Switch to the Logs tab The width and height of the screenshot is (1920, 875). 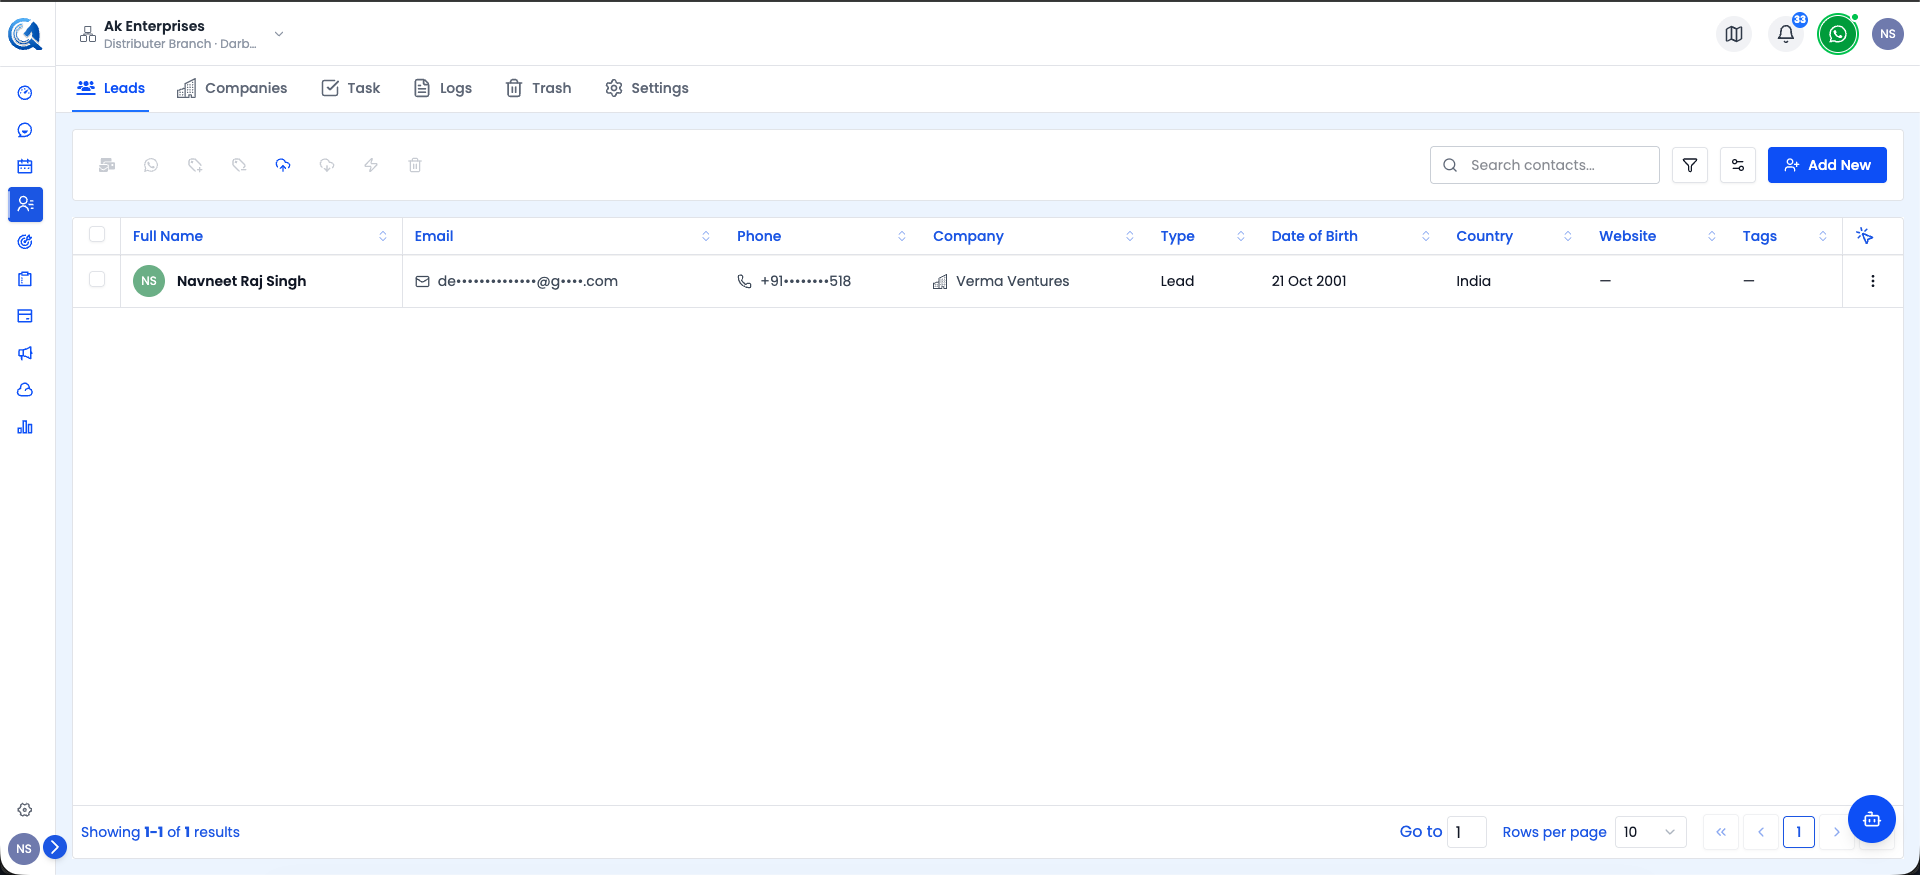click(x=443, y=88)
